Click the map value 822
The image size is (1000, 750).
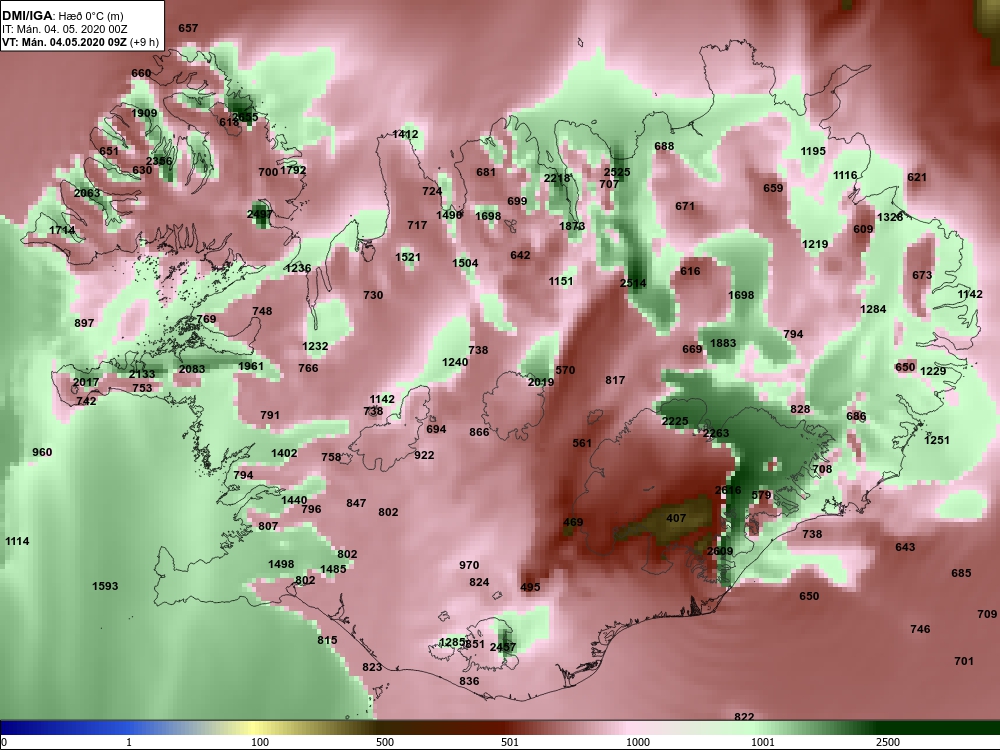(x=744, y=717)
